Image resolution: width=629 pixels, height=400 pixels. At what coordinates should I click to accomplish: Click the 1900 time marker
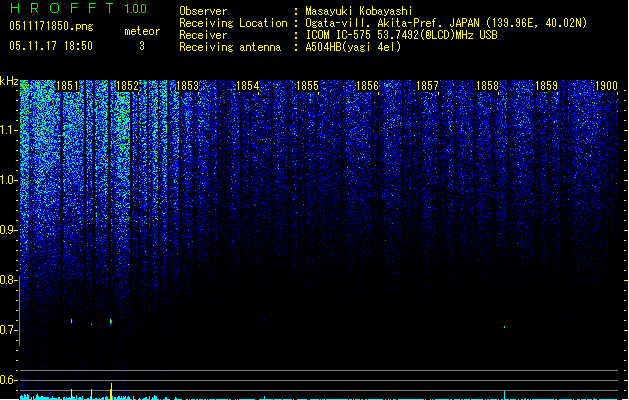coord(606,85)
